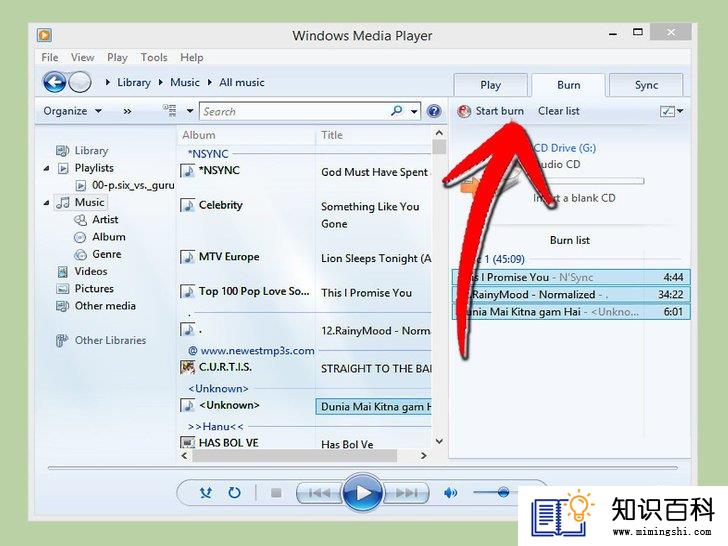This screenshot has height=546, width=728.
Task: Click the Back navigation arrow button
Action: (55, 83)
